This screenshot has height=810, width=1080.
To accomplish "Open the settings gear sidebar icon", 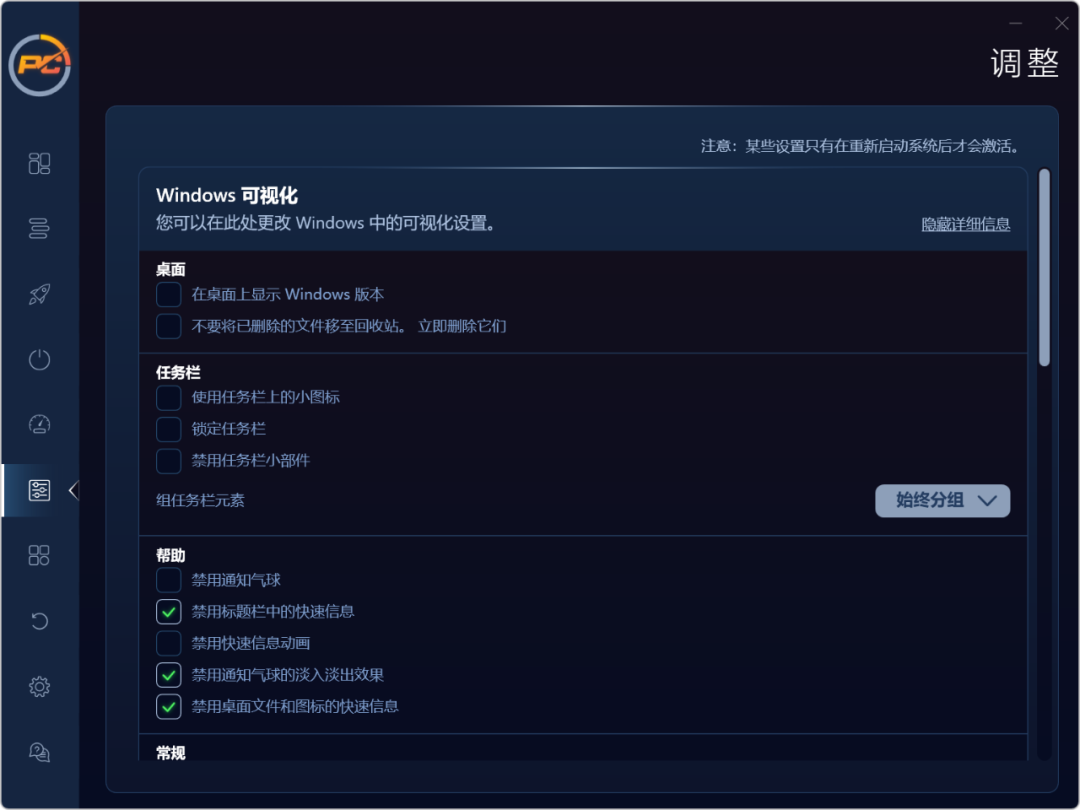I will coord(39,687).
